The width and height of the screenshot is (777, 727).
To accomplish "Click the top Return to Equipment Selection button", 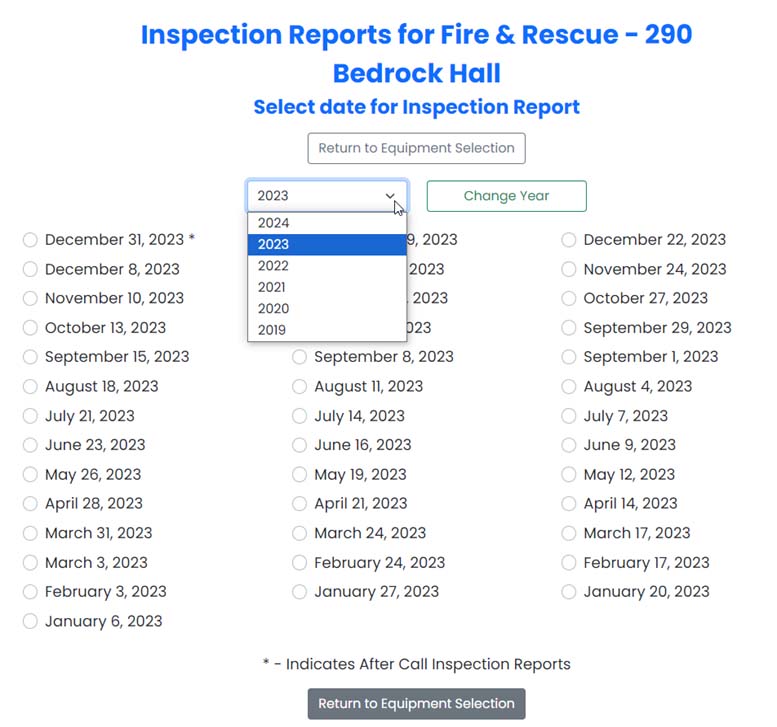I will click(416, 148).
